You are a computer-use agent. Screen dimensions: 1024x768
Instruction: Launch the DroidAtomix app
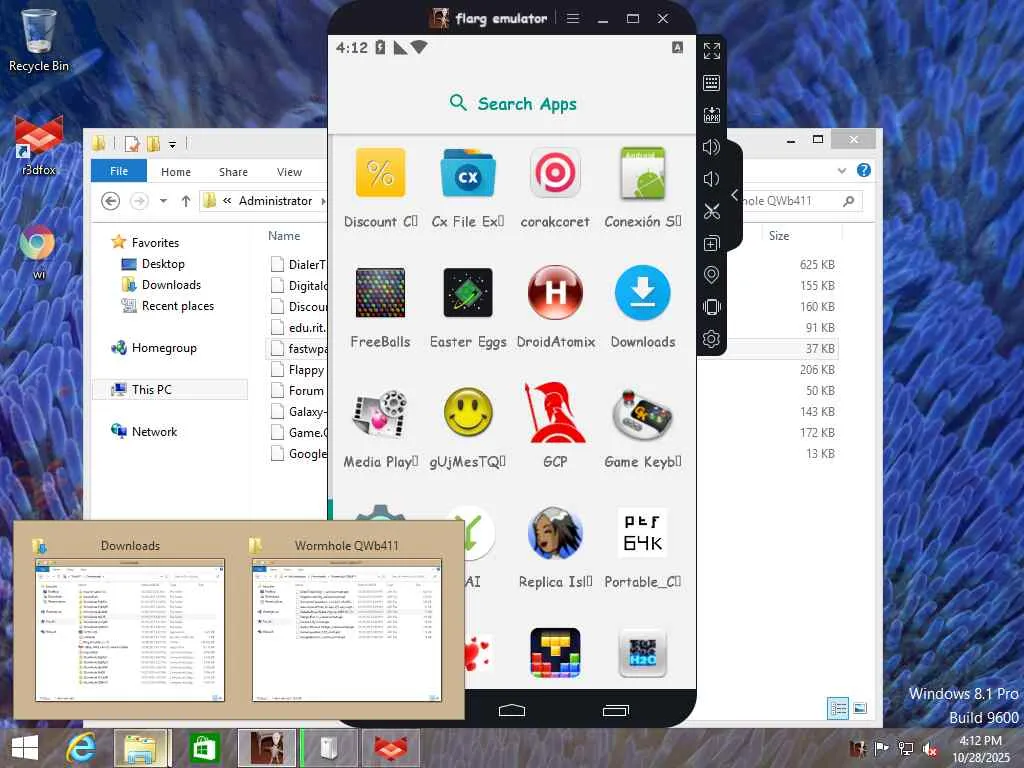(x=555, y=307)
